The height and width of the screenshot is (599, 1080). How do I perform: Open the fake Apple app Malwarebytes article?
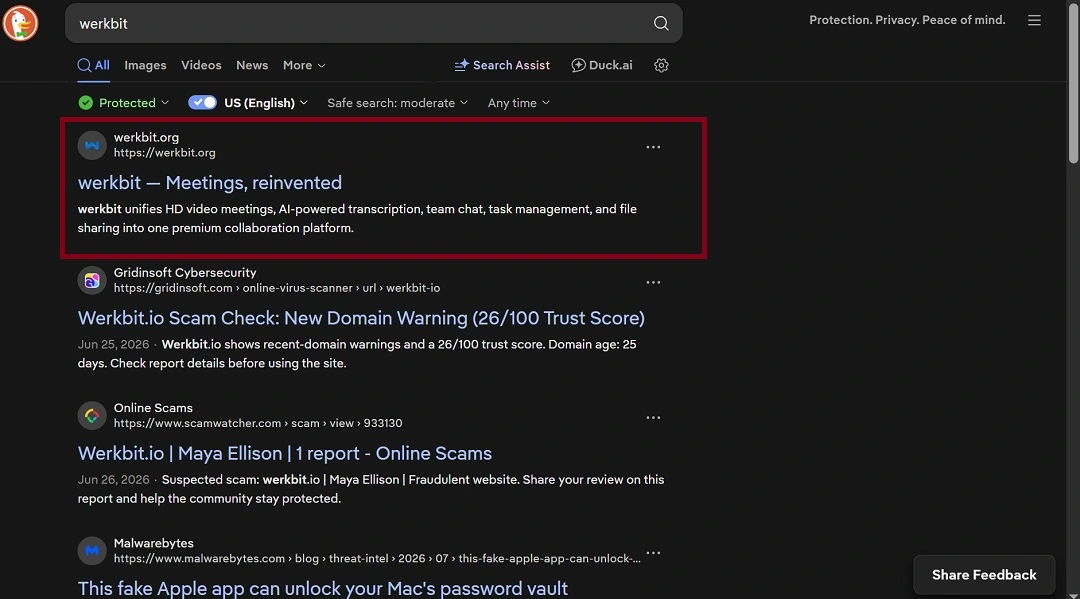322,588
